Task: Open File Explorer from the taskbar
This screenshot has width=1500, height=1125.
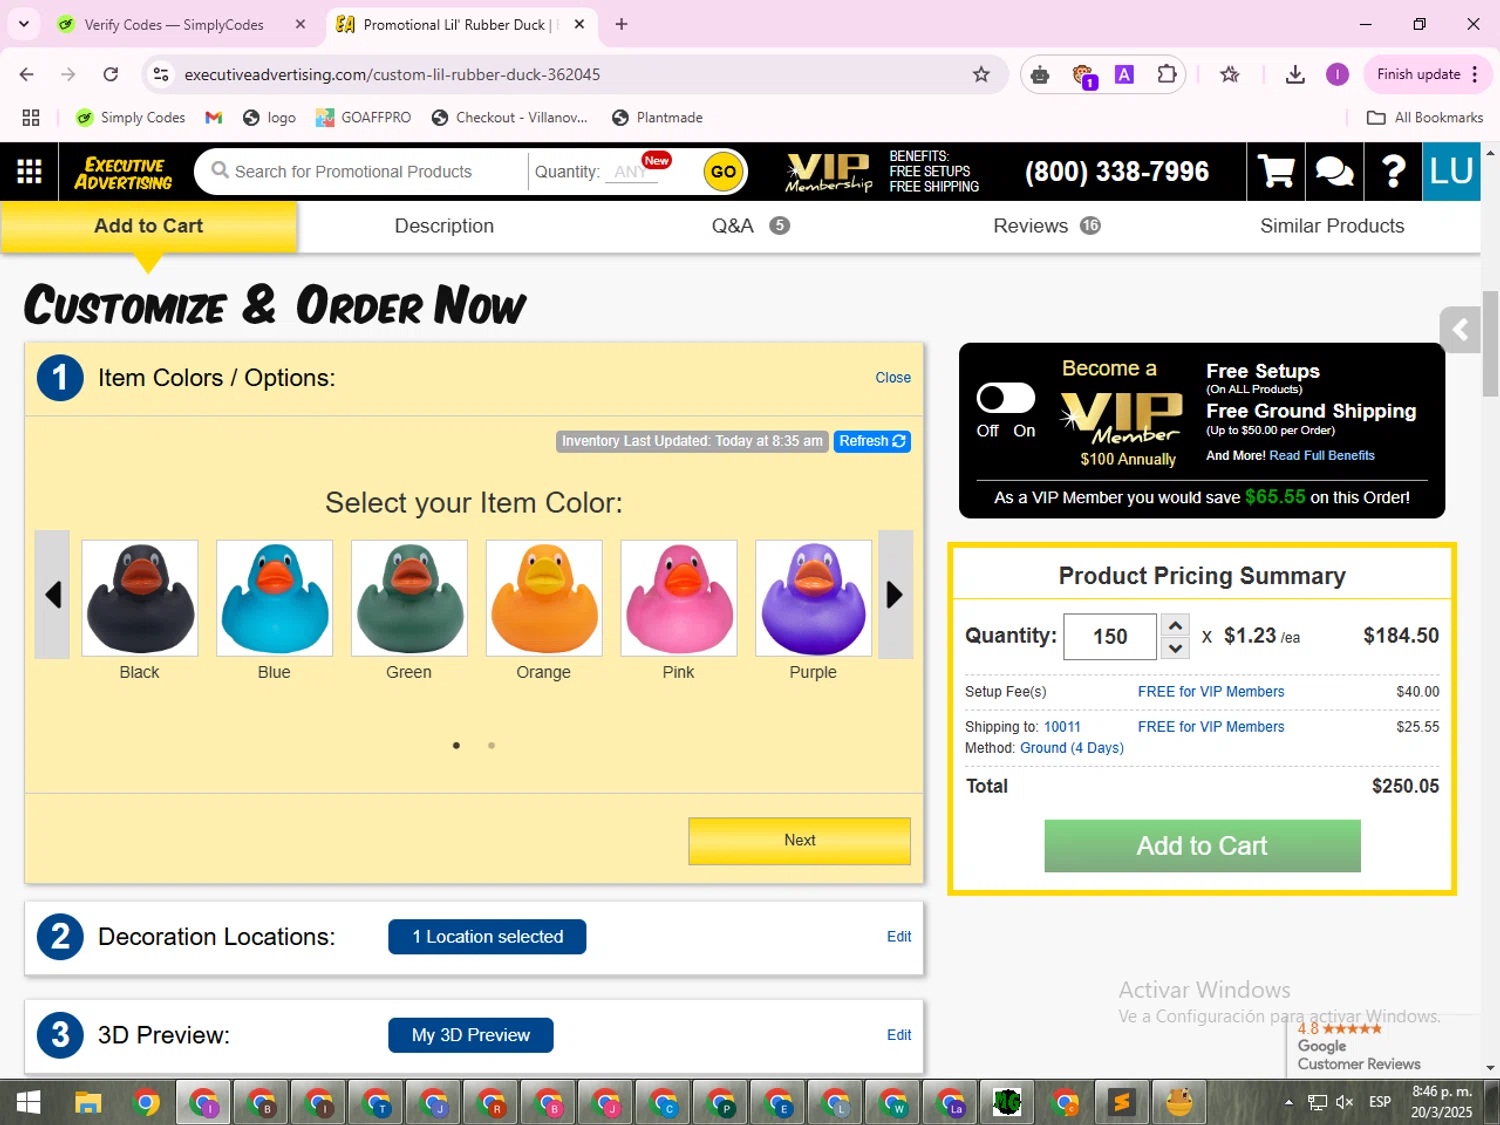Action: pyautogui.click(x=88, y=1102)
